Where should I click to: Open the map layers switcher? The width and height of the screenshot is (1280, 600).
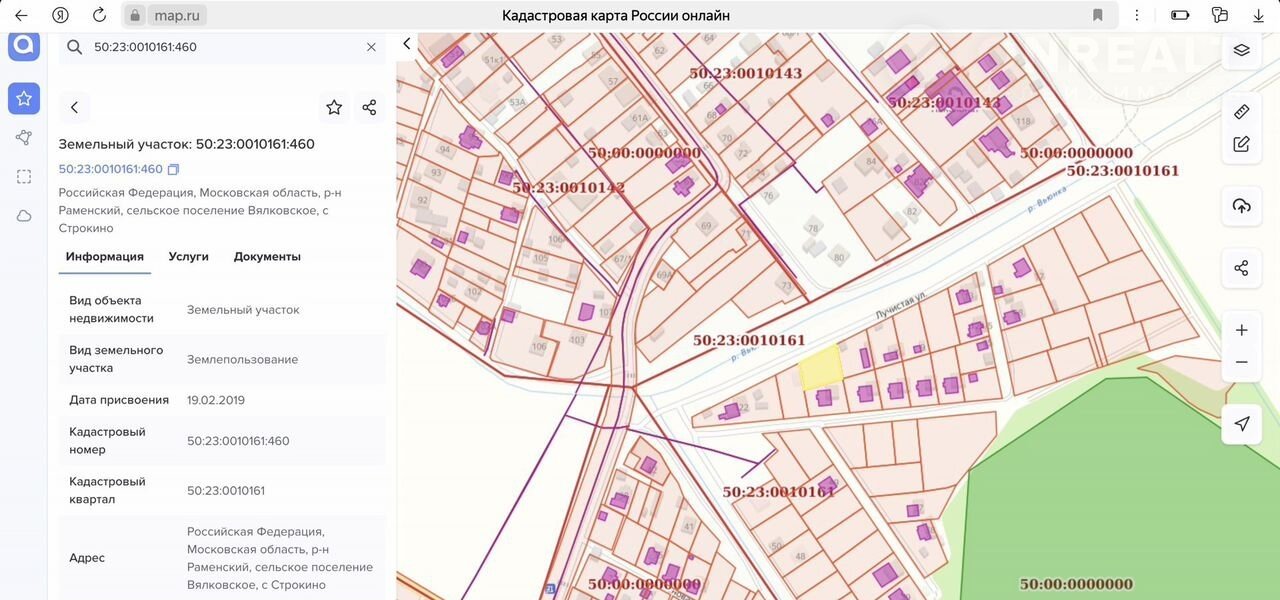(1241, 50)
